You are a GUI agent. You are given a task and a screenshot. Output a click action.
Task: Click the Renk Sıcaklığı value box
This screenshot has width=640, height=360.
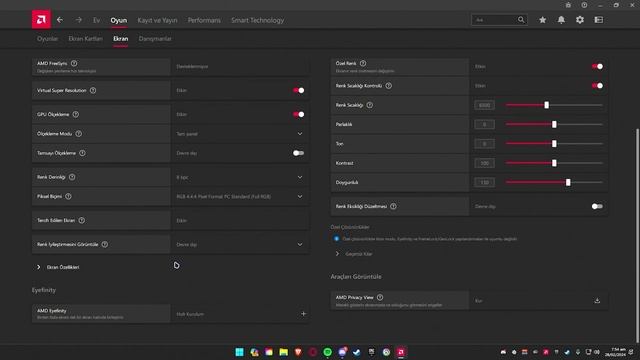coord(484,105)
